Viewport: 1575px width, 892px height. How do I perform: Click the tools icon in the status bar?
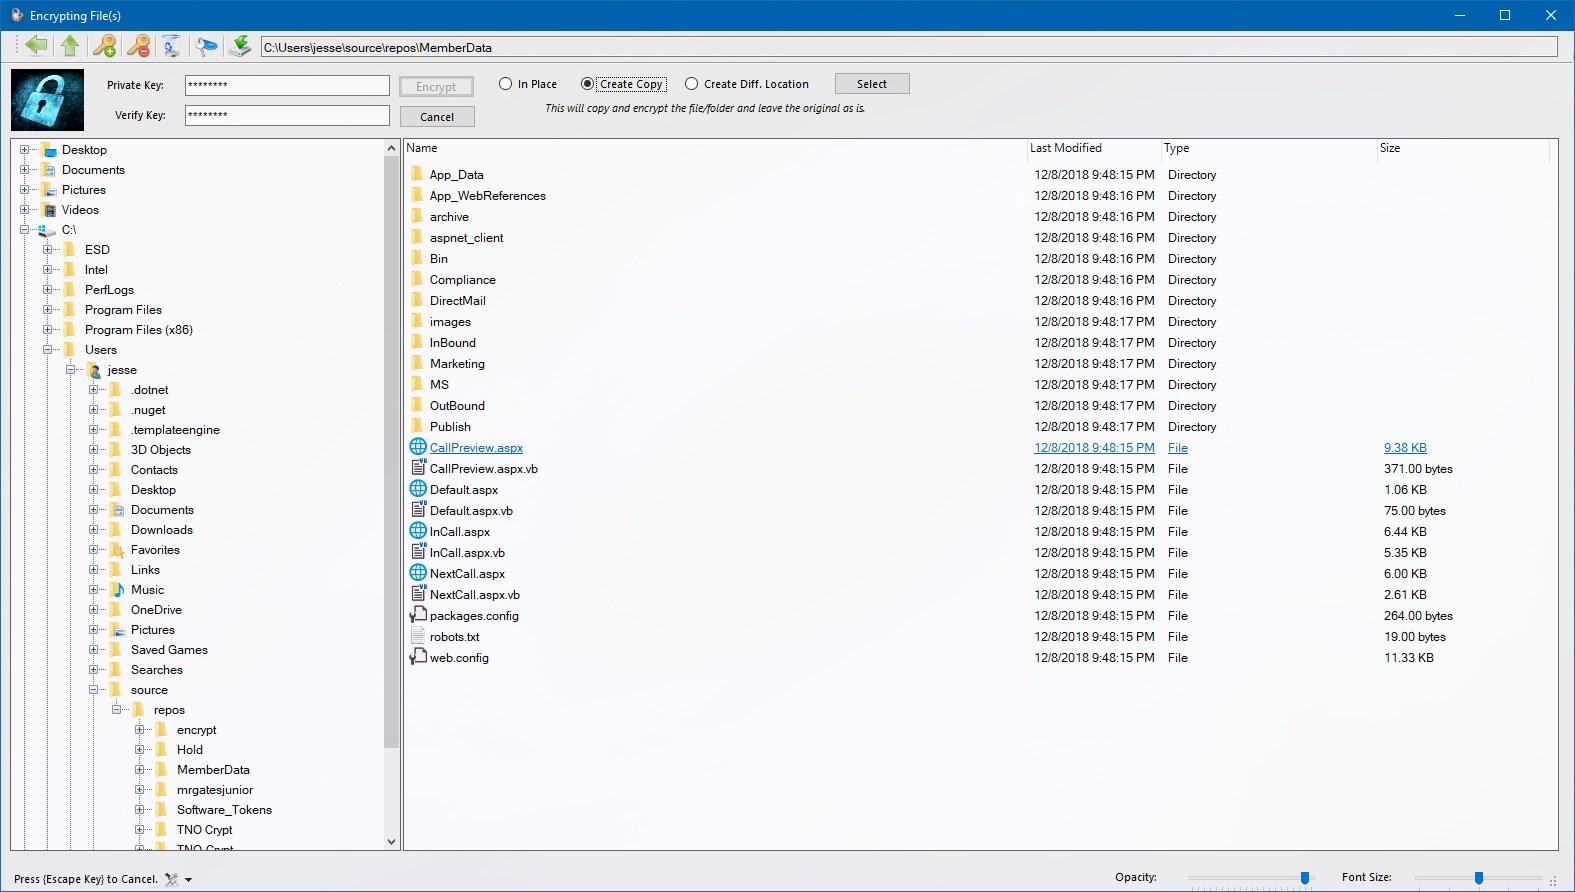171,879
